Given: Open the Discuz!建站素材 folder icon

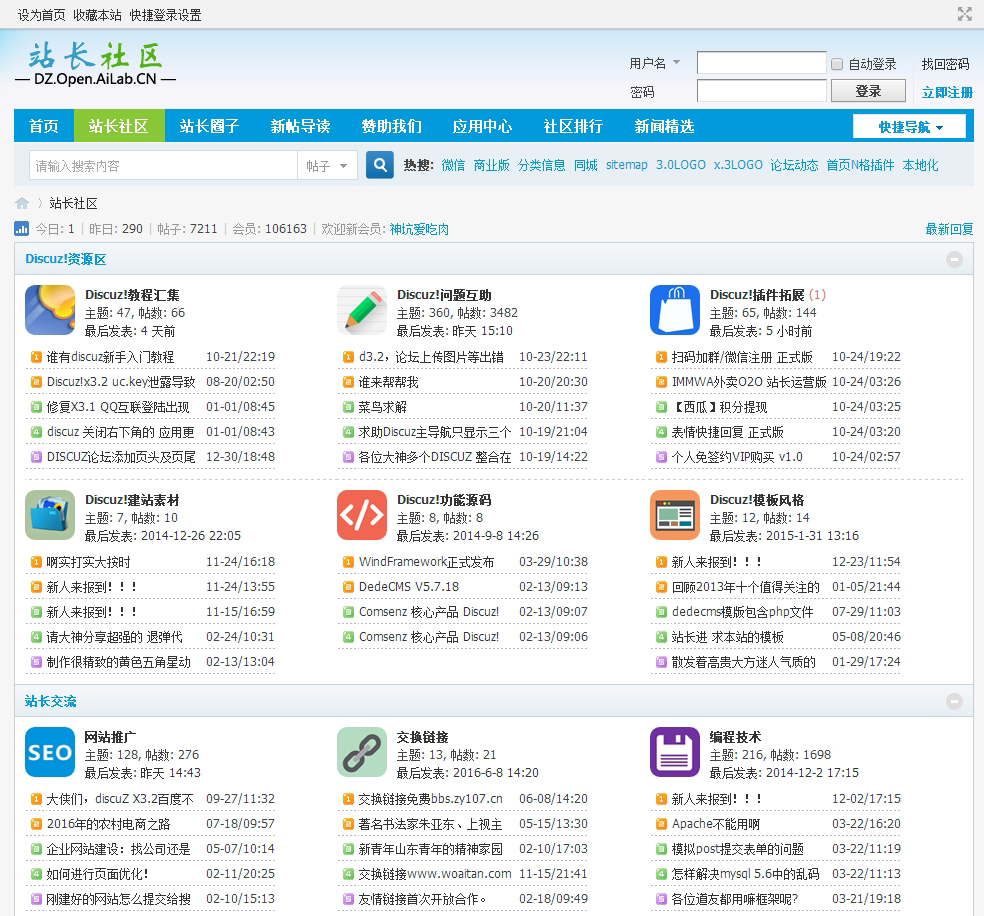Looking at the screenshot, I should [x=50, y=515].
